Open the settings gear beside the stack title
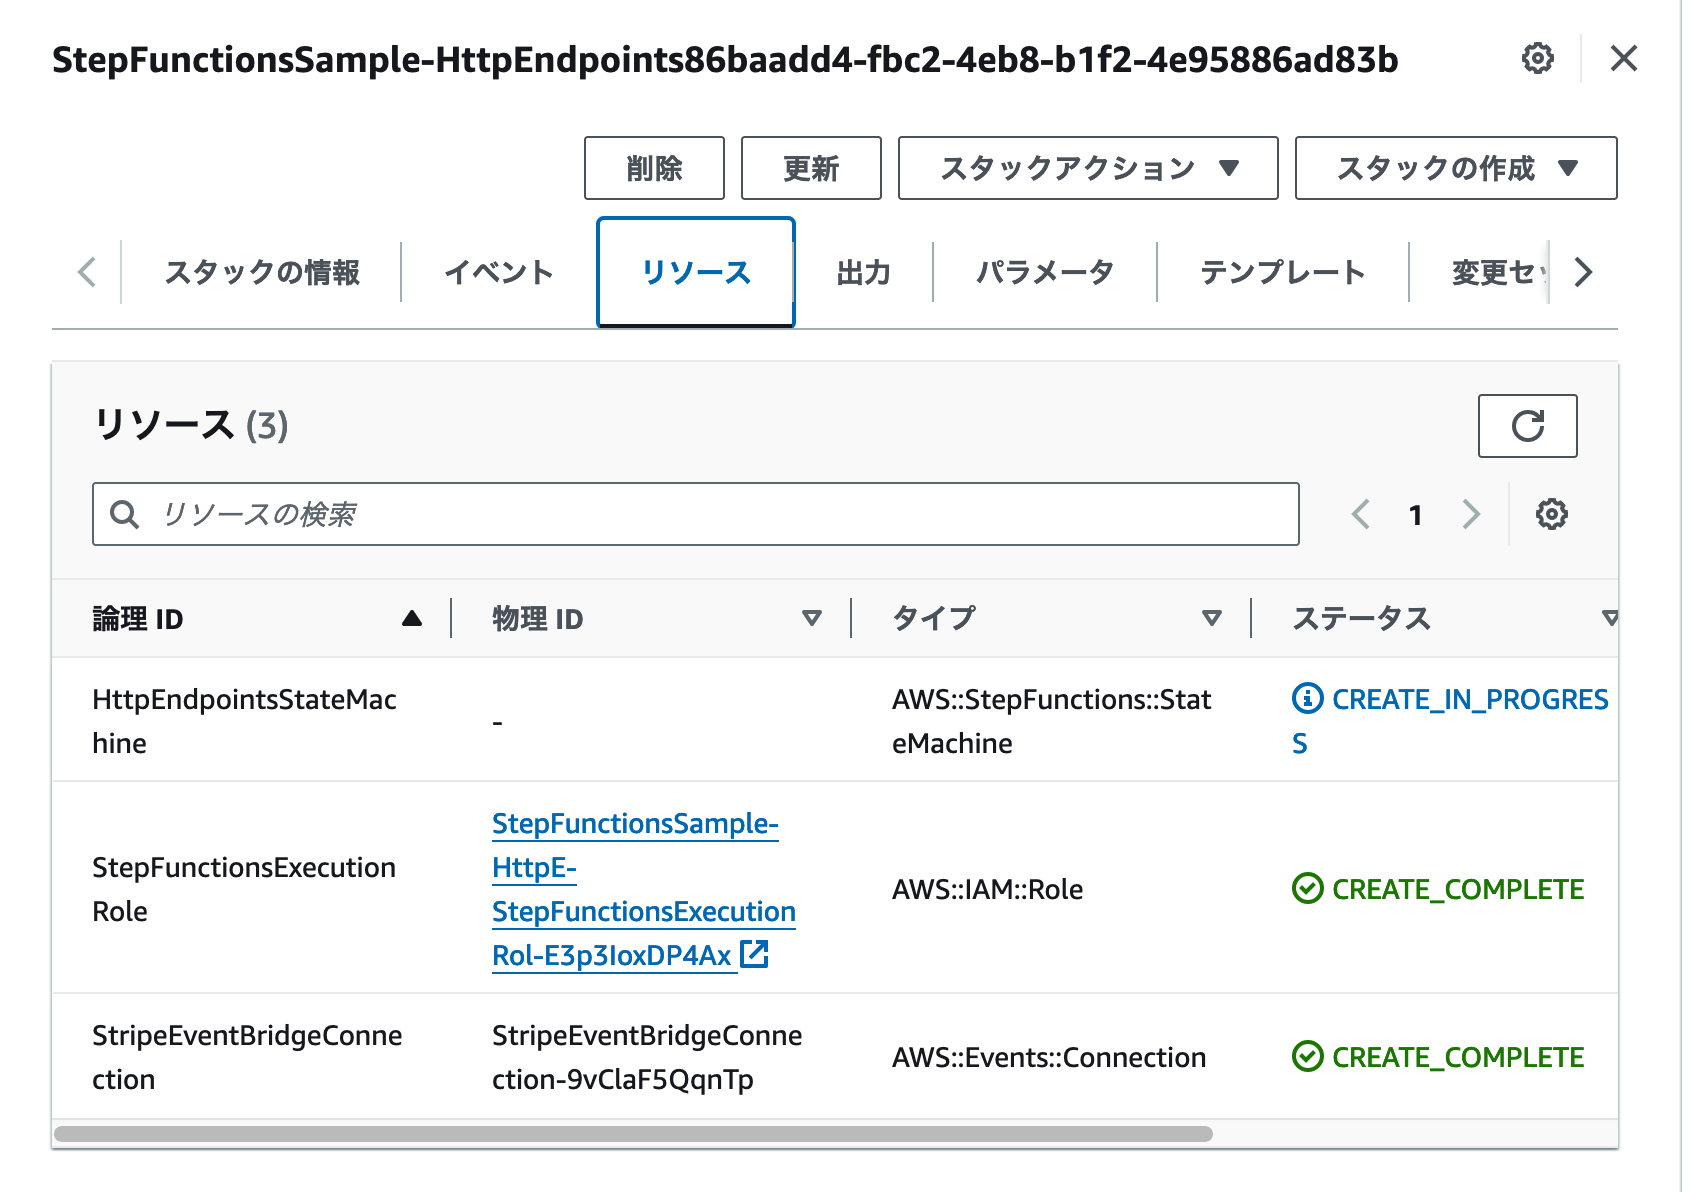 (1537, 59)
